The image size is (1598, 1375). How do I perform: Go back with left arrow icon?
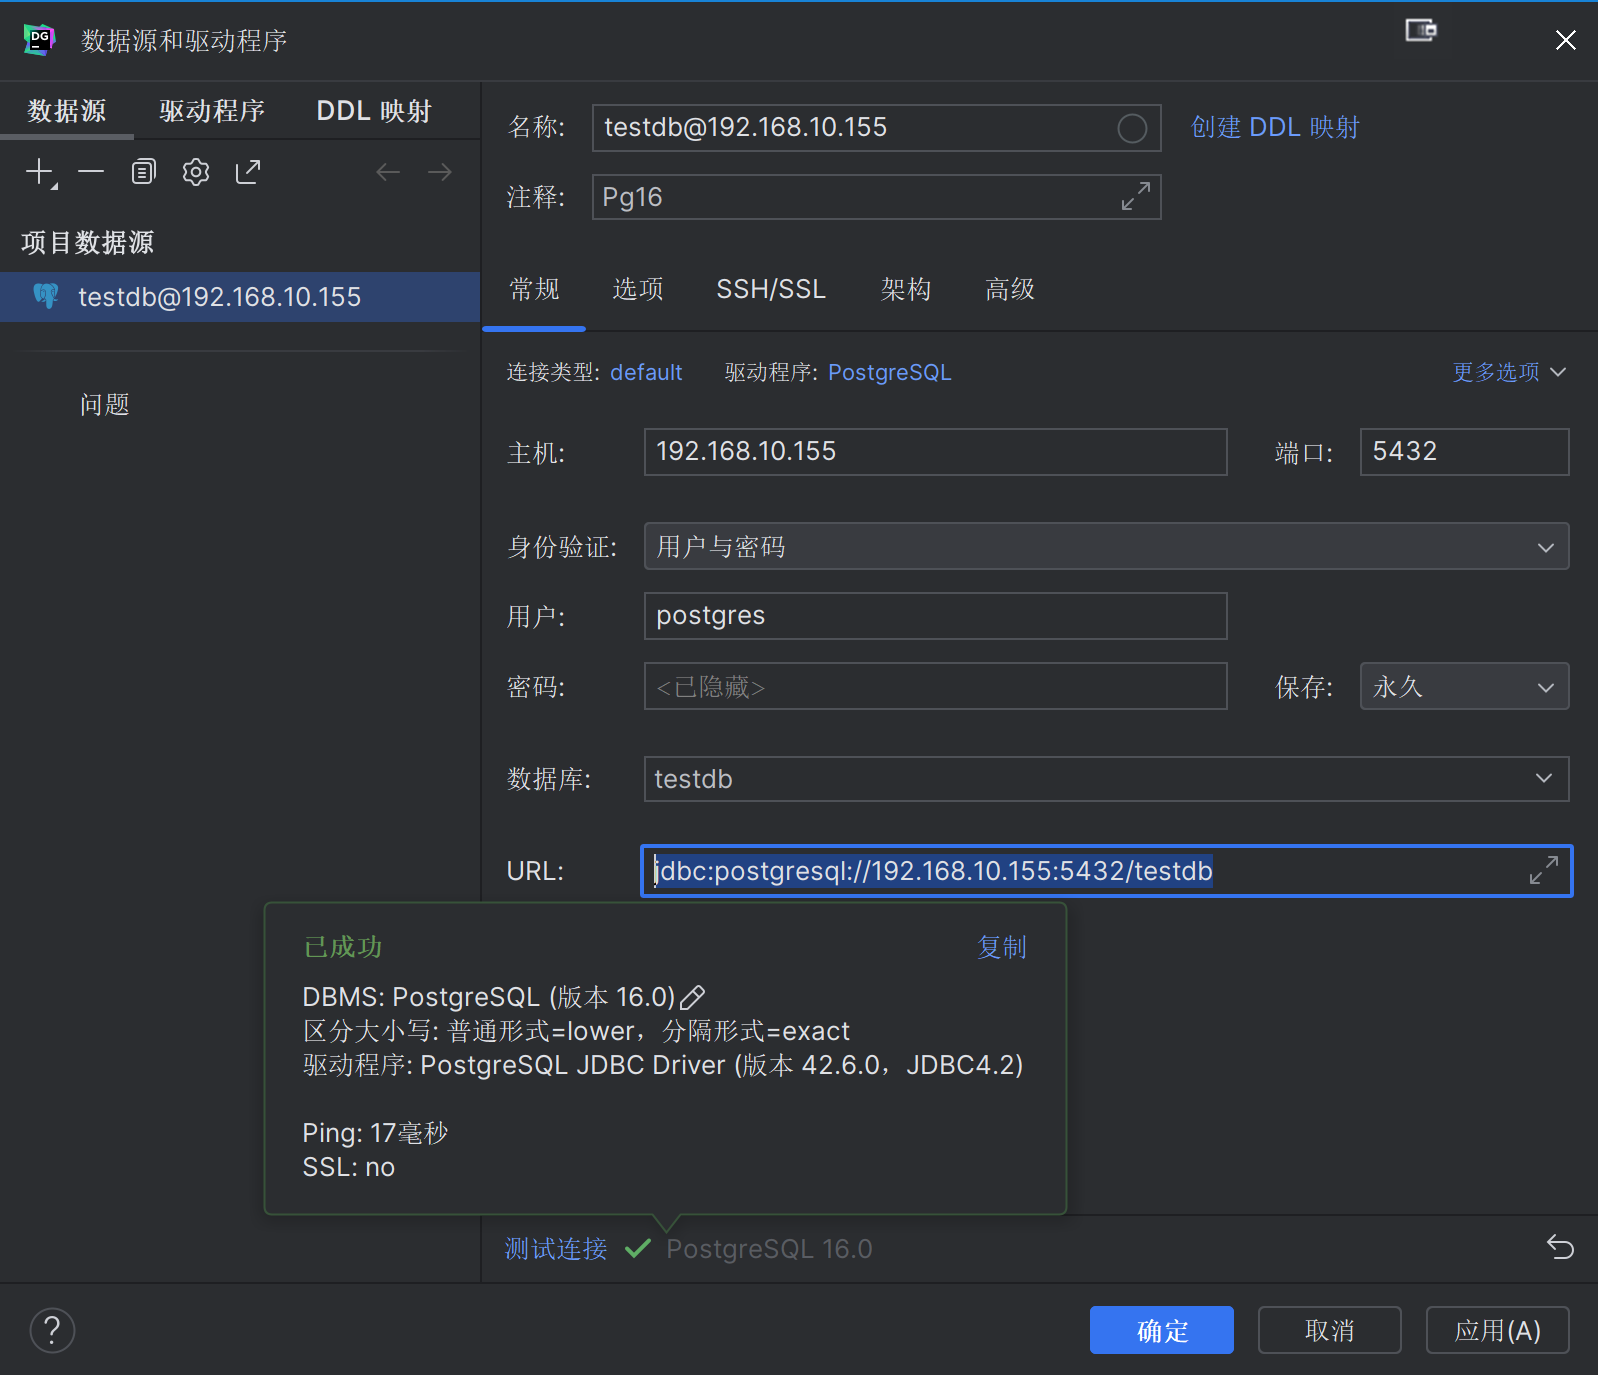388,172
